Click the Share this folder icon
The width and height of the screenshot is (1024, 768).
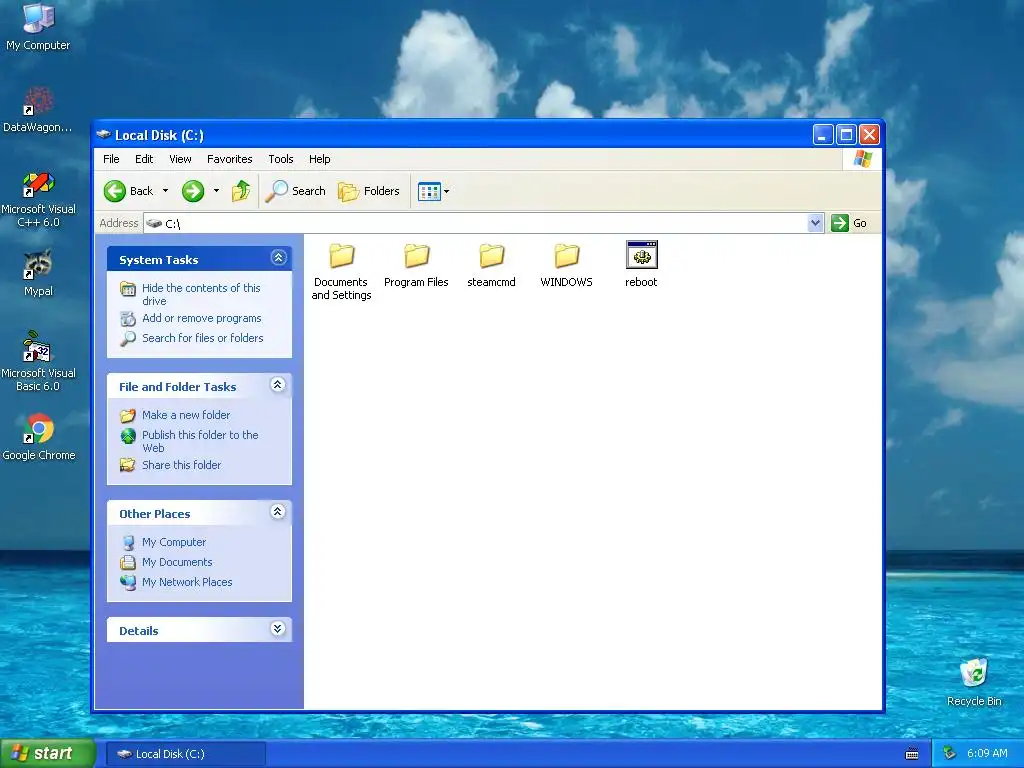point(128,465)
